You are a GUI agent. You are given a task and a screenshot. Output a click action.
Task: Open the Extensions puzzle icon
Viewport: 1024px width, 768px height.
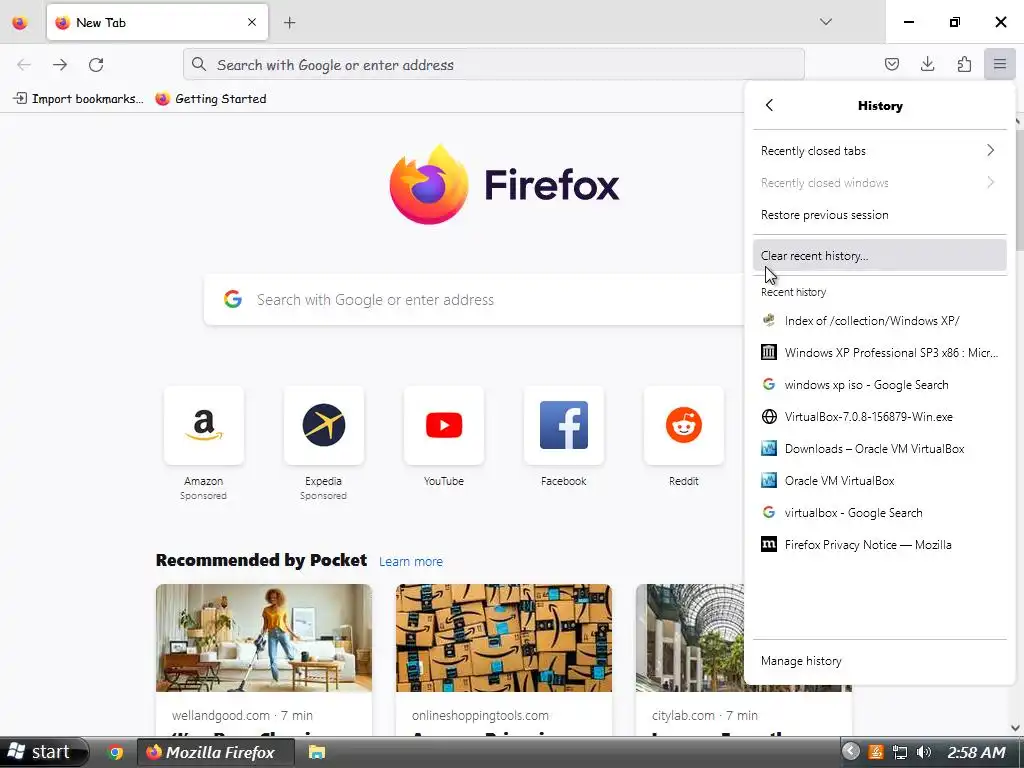(x=964, y=64)
